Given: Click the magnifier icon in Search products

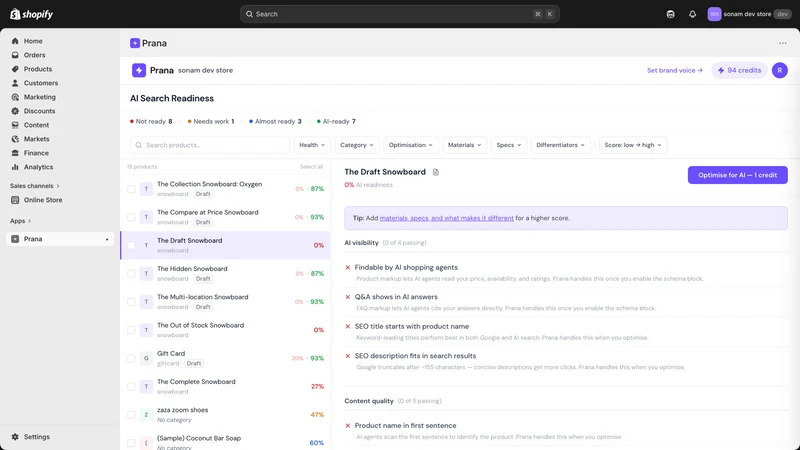Looking at the screenshot, I should pyautogui.click(x=138, y=145).
